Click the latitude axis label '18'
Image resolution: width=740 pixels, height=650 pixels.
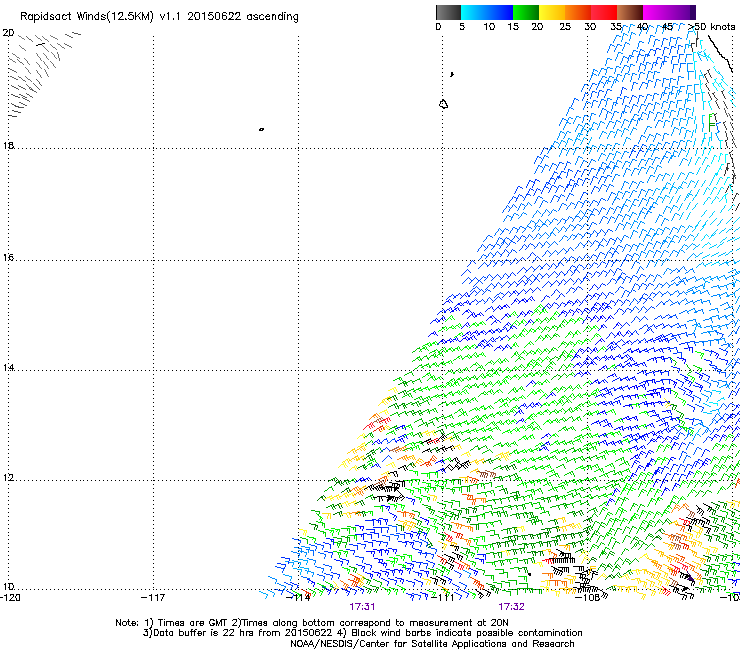(x=8, y=145)
